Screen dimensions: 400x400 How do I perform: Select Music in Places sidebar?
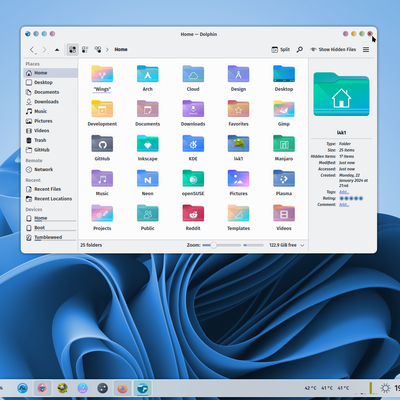coord(51,111)
